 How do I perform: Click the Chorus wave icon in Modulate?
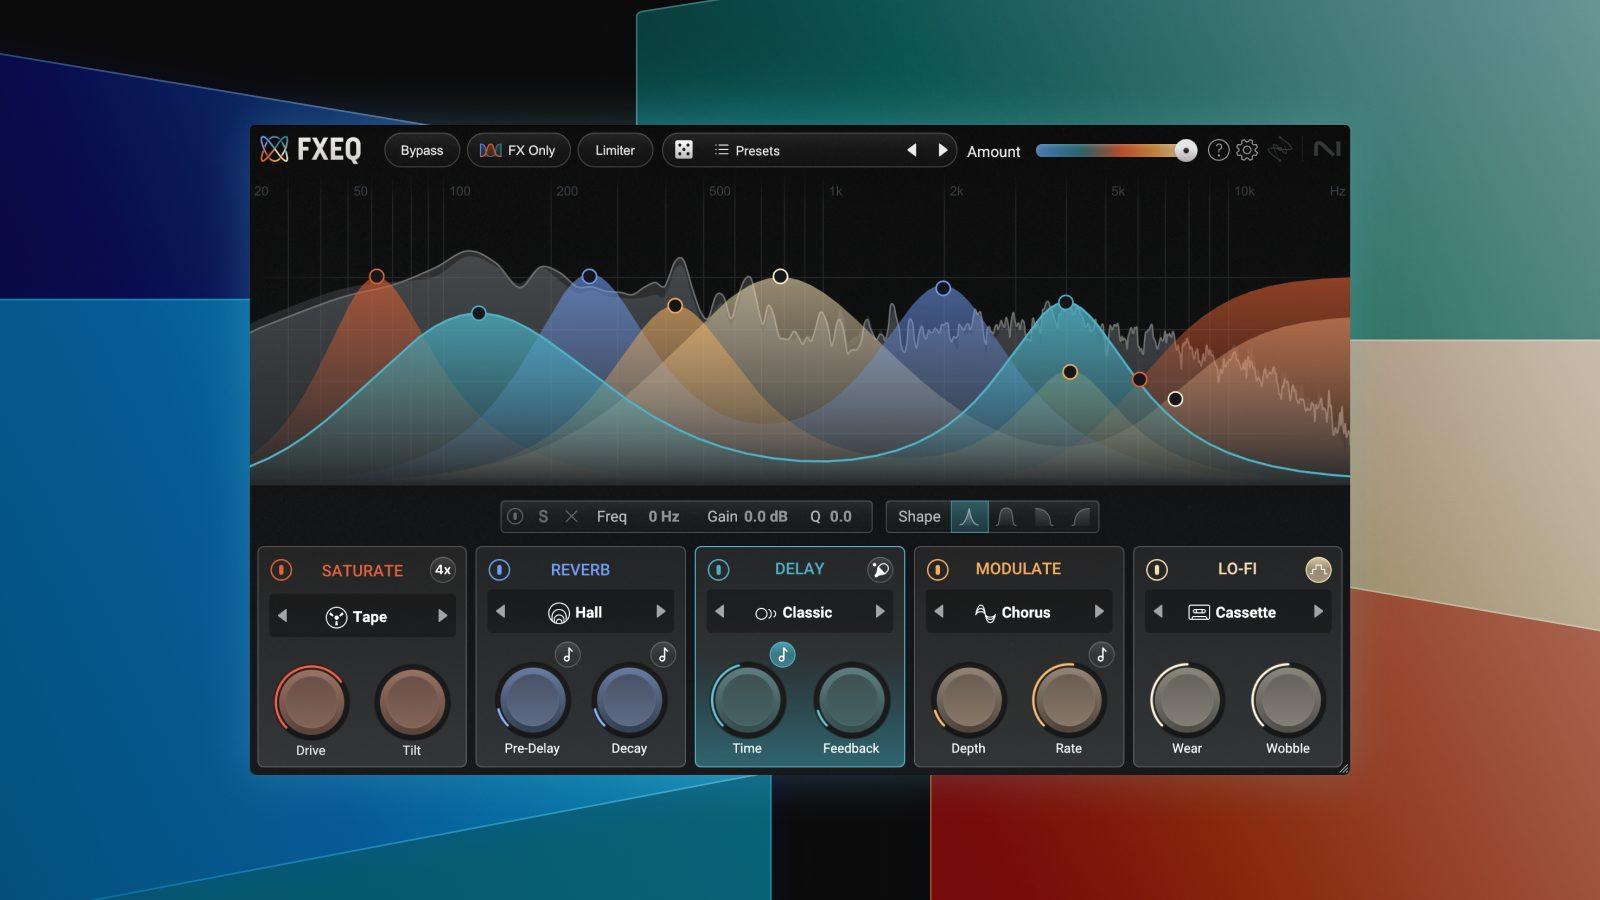(x=985, y=613)
